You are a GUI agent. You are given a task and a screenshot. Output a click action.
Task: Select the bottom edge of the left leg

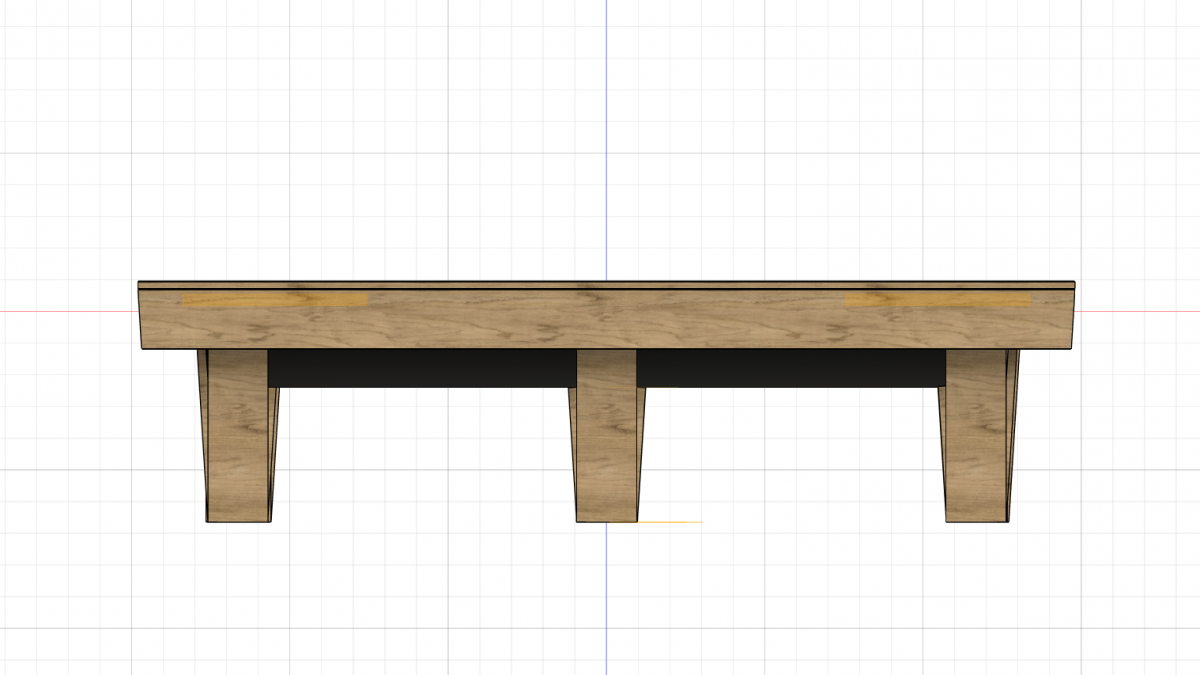238,521
